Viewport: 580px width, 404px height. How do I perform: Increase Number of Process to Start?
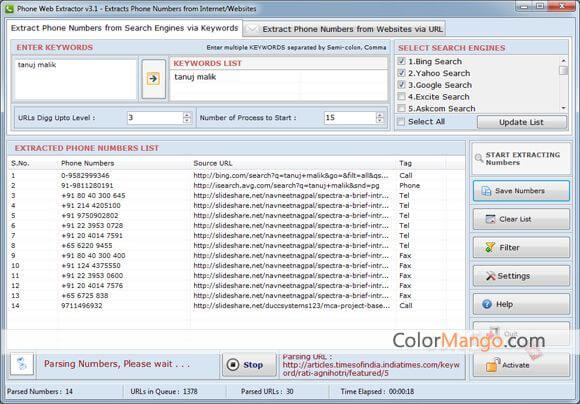(x=380, y=115)
